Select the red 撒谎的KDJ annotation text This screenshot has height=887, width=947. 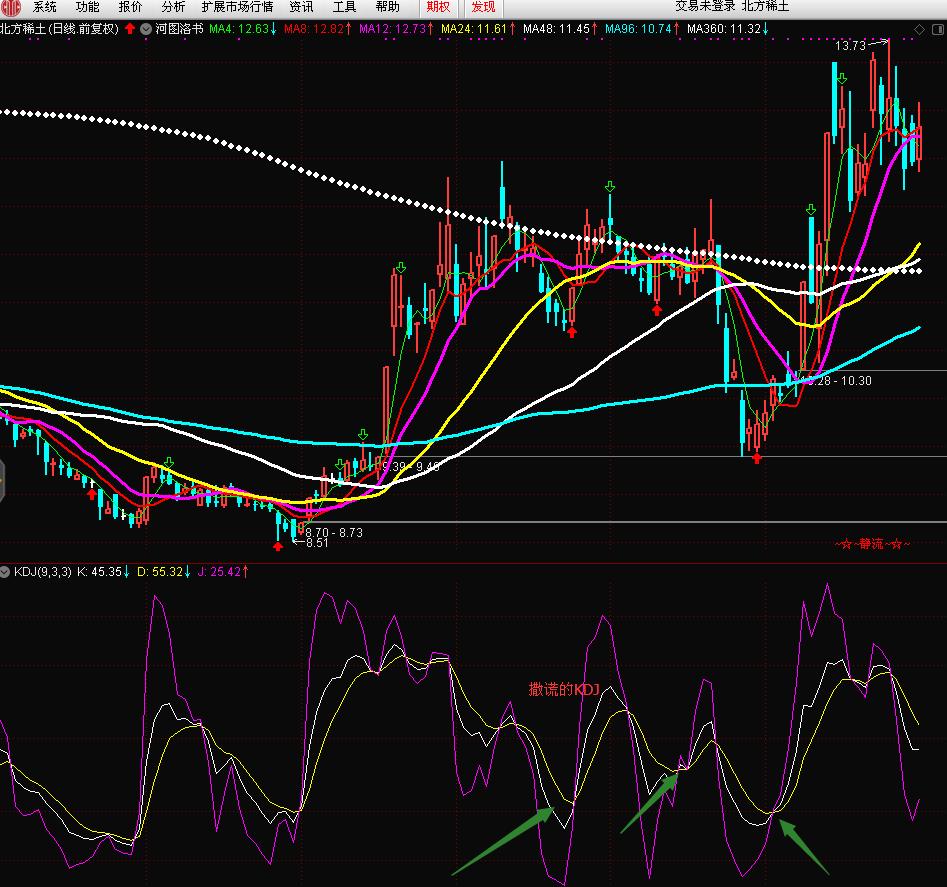562,689
